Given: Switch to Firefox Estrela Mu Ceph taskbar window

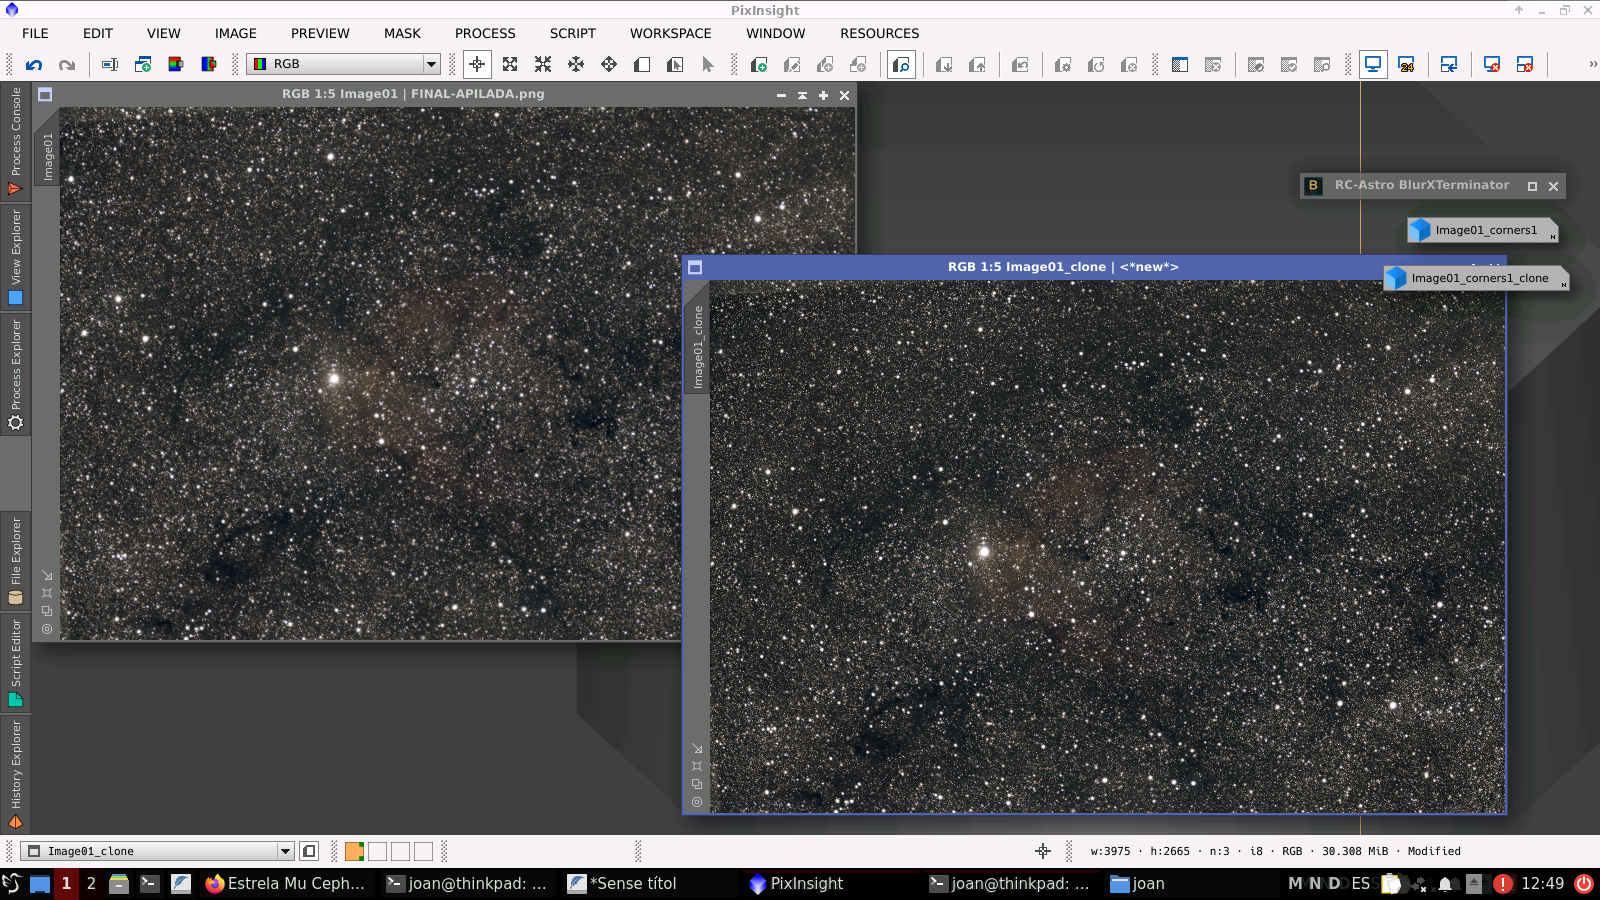Looking at the screenshot, I should [x=285, y=883].
